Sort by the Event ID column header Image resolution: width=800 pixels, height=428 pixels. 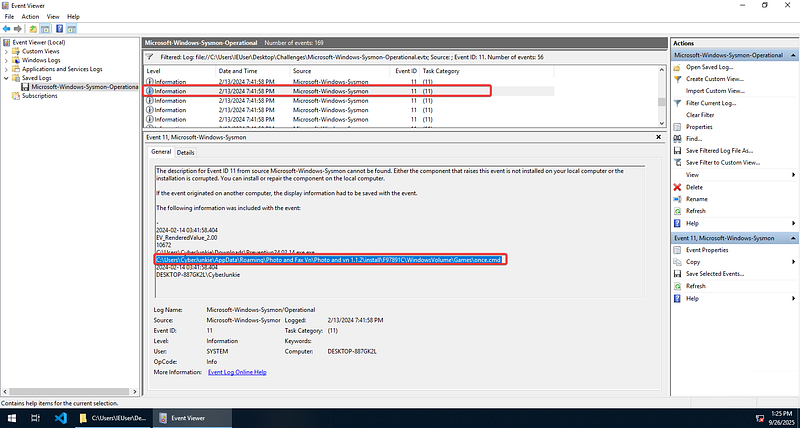pos(405,71)
